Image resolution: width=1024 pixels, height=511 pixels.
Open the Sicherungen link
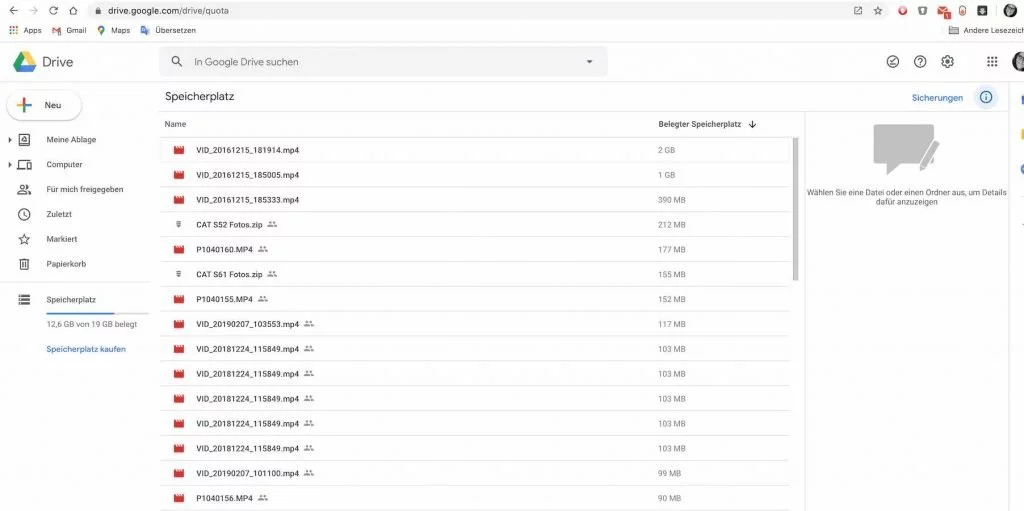click(x=937, y=97)
